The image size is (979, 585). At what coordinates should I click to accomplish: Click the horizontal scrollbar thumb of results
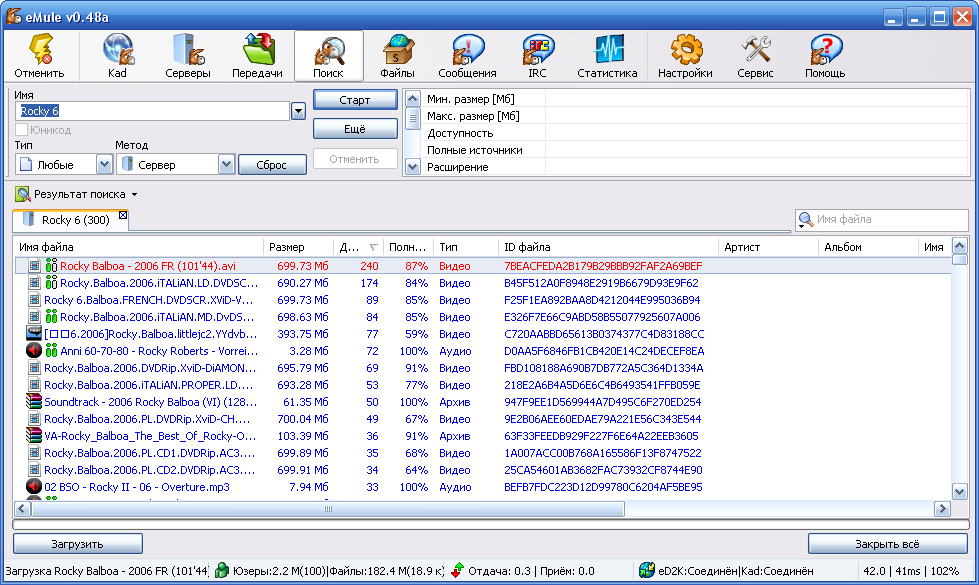[x=328, y=509]
